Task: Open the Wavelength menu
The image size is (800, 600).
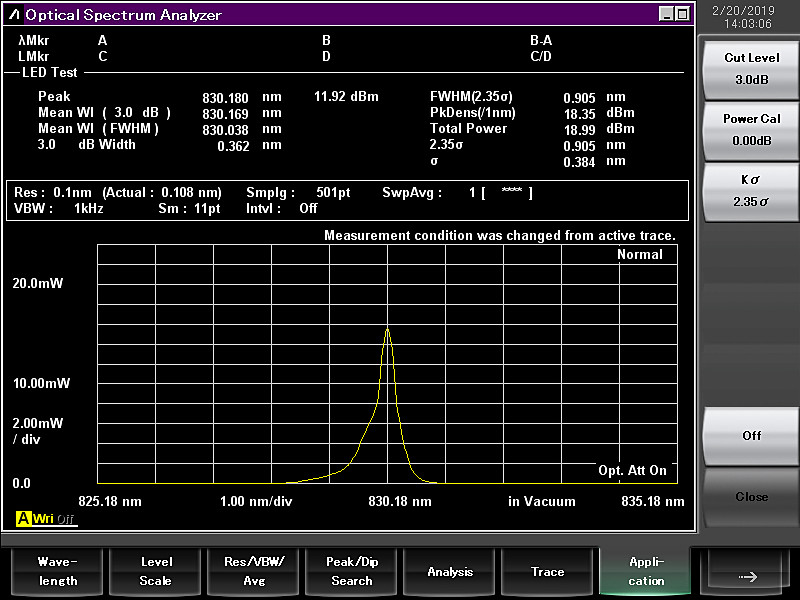Action: pyautogui.click(x=57, y=571)
